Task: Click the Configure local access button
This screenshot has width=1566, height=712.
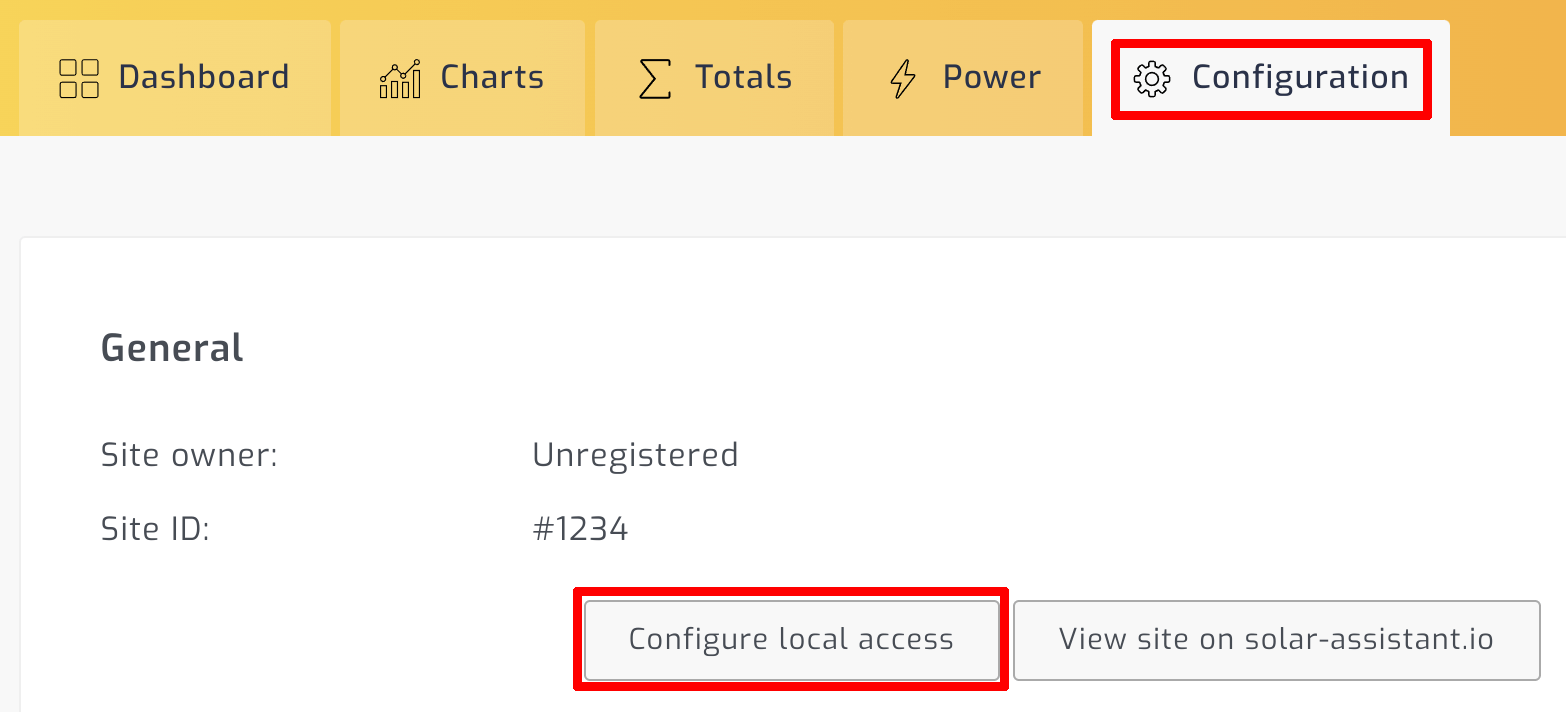Action: pyautogui.click(x=790, y=639)
